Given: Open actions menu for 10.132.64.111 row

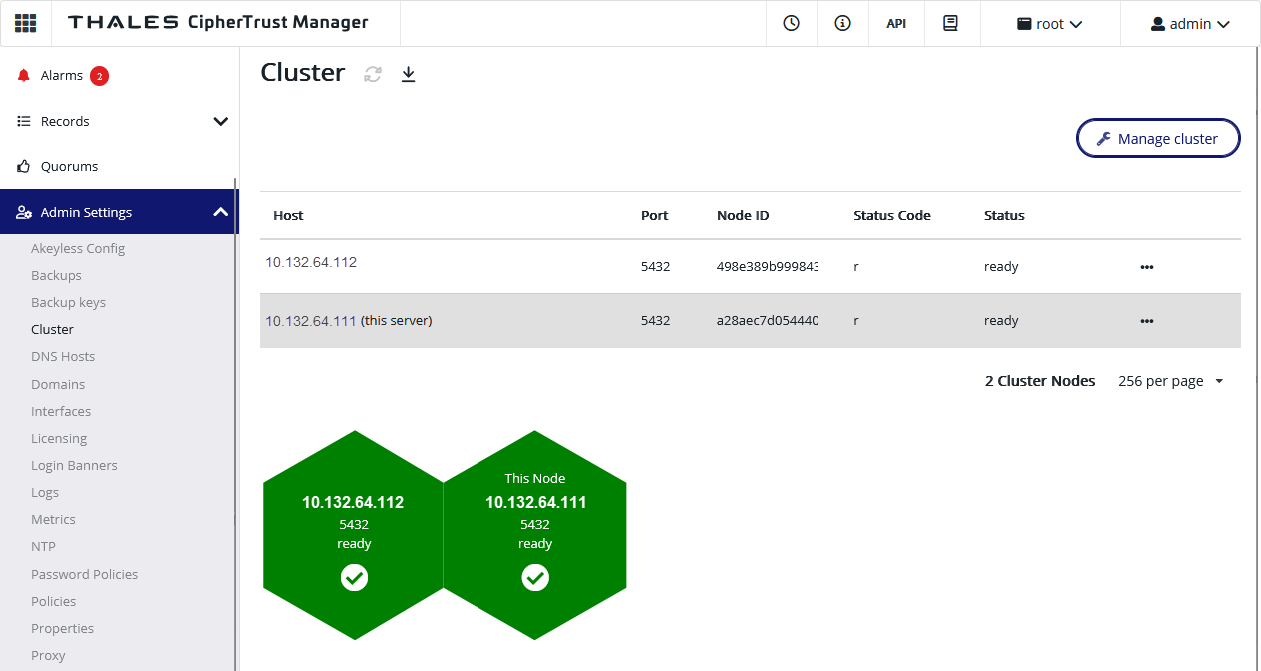Looking at the screenshot, I should 1147,321.
